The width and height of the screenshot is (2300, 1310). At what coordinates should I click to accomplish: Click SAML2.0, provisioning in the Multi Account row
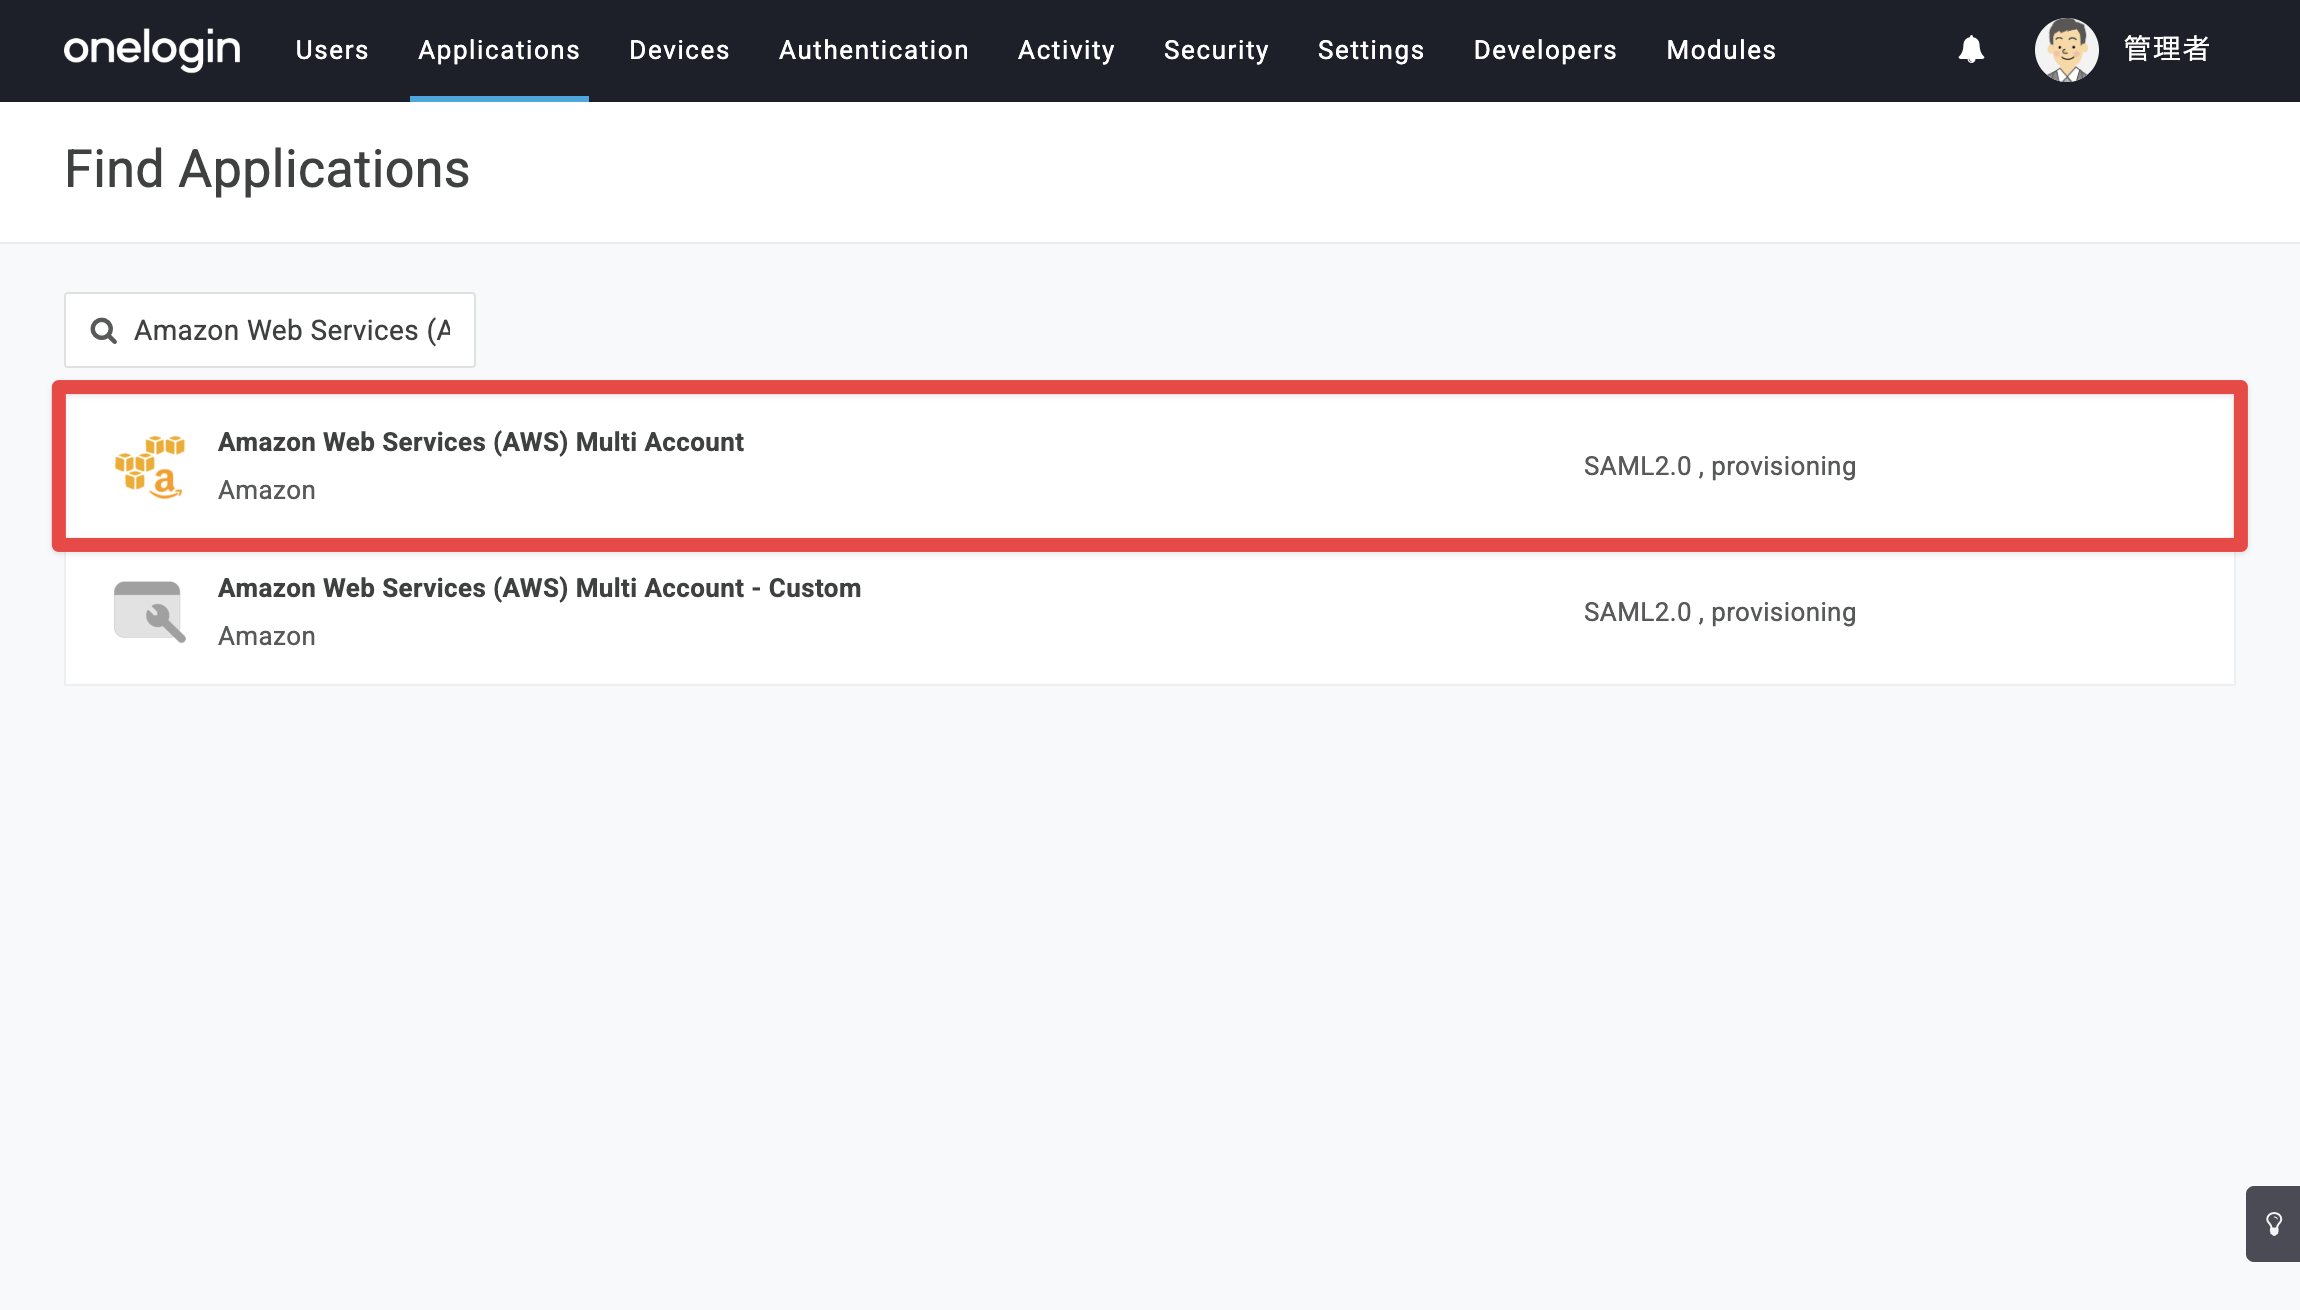click(x=1720, y=466)
